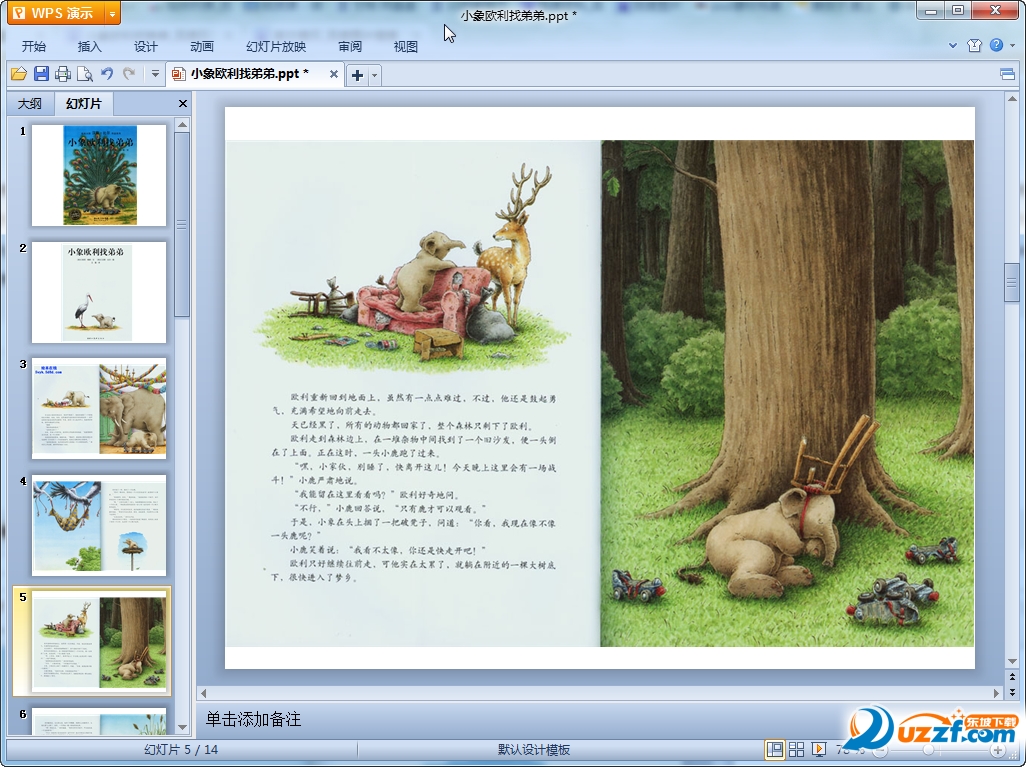1026x767 pixels.
Task: Click horizontal scroll right arrow
Action: [997, 692]
